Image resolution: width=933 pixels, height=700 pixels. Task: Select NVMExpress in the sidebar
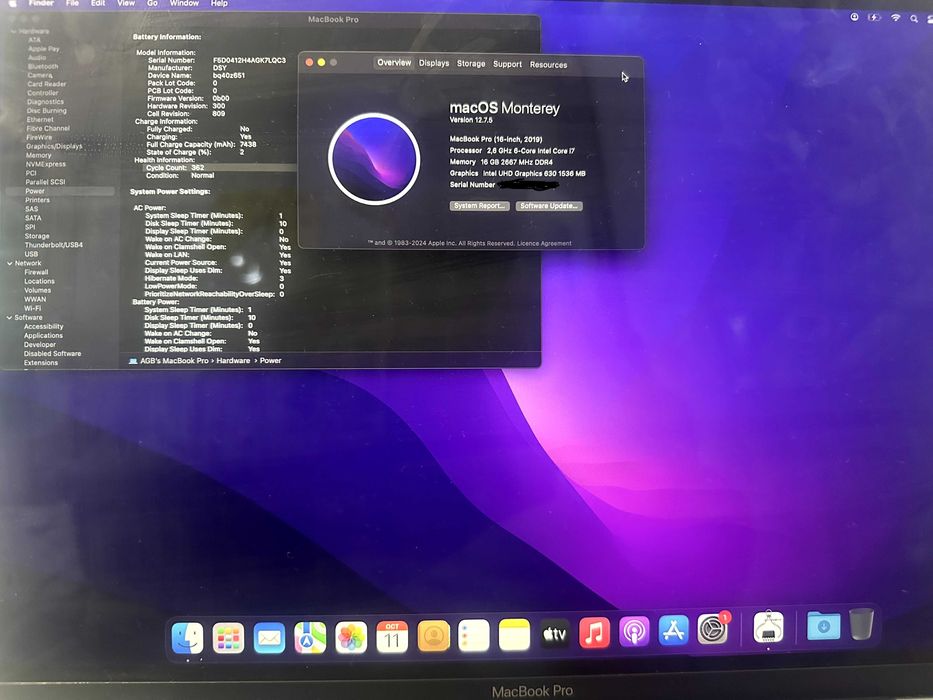point(46,164)
